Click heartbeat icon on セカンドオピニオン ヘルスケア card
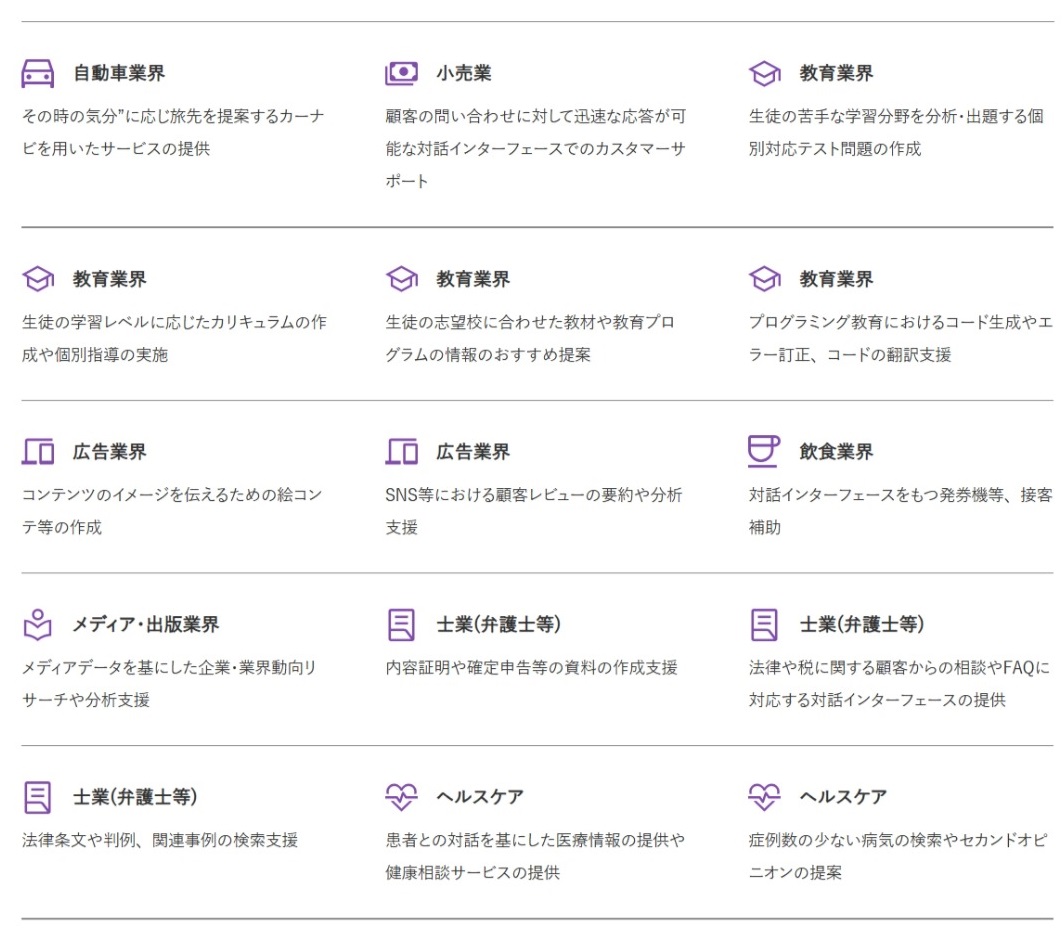1063x946 pixels. click(764, 797)
